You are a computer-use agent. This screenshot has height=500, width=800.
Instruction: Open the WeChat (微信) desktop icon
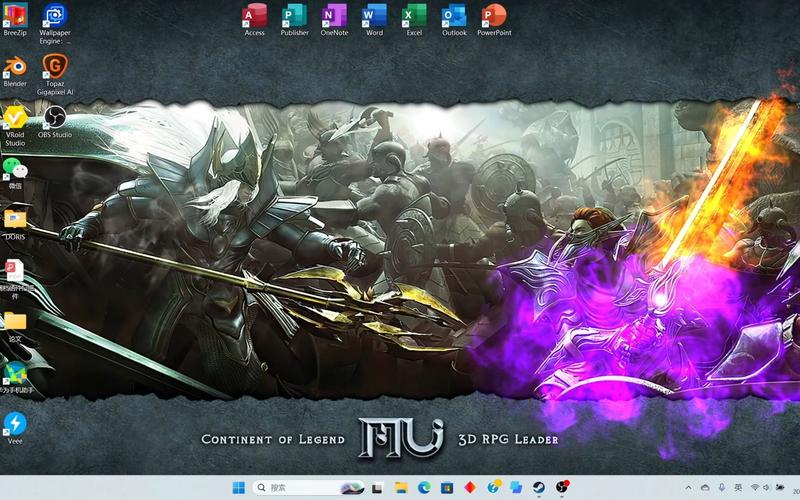(x=15, y=173)
